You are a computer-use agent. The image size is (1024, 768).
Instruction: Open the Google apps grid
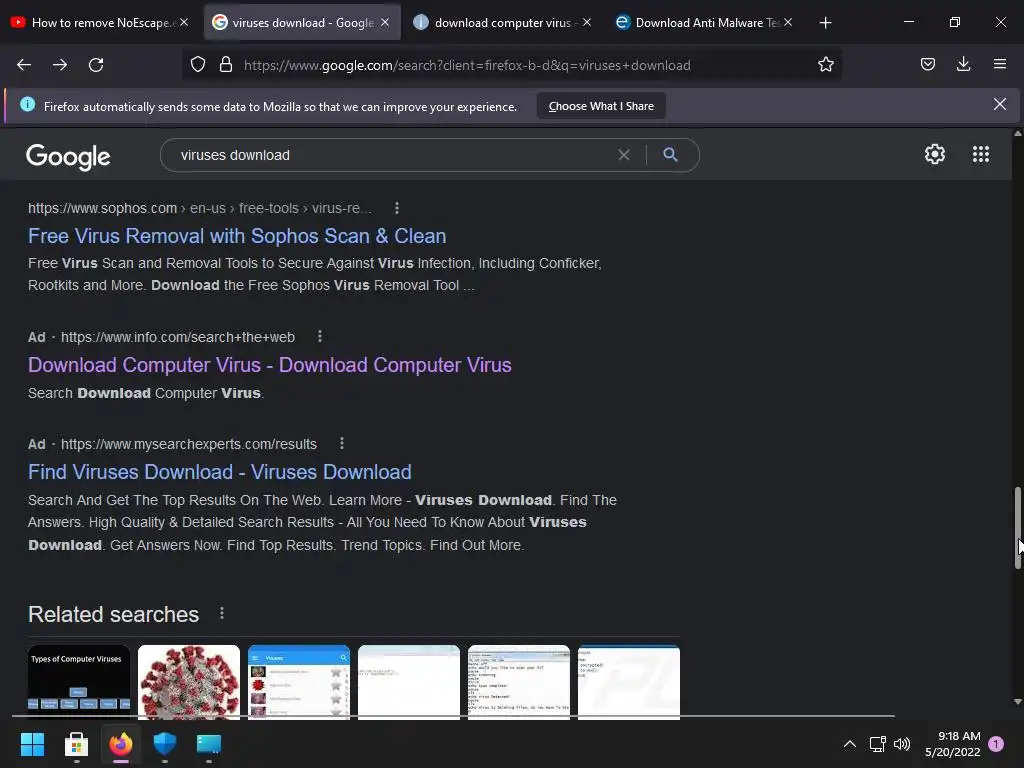point(980,154)
